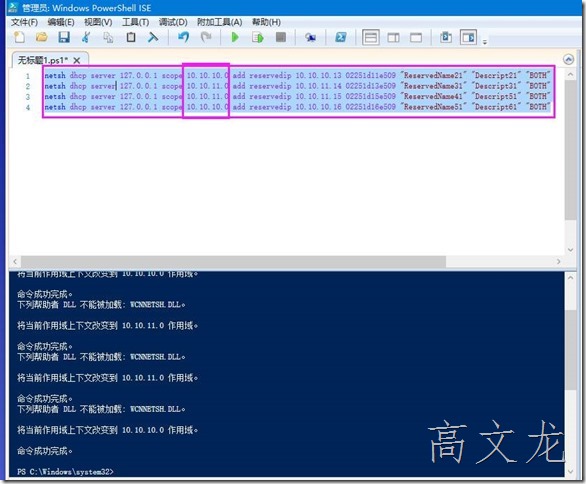
Task: Open a script with folder icon
Action: (x=41, y=37)
